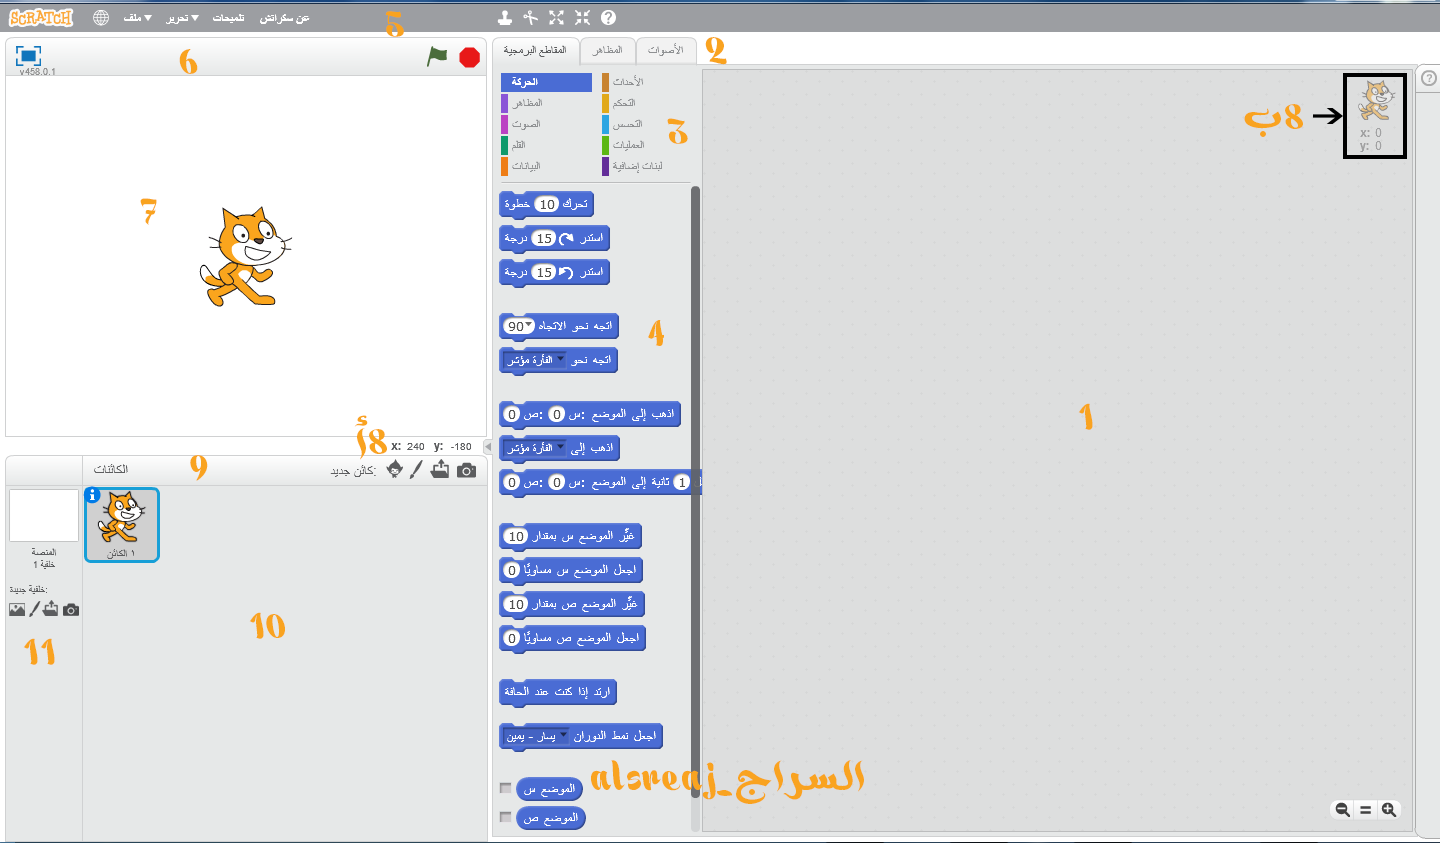Open target dropdown in 'اتجه نحو' block
This screenshot has height=843, width=1452.
coord(536,360)
